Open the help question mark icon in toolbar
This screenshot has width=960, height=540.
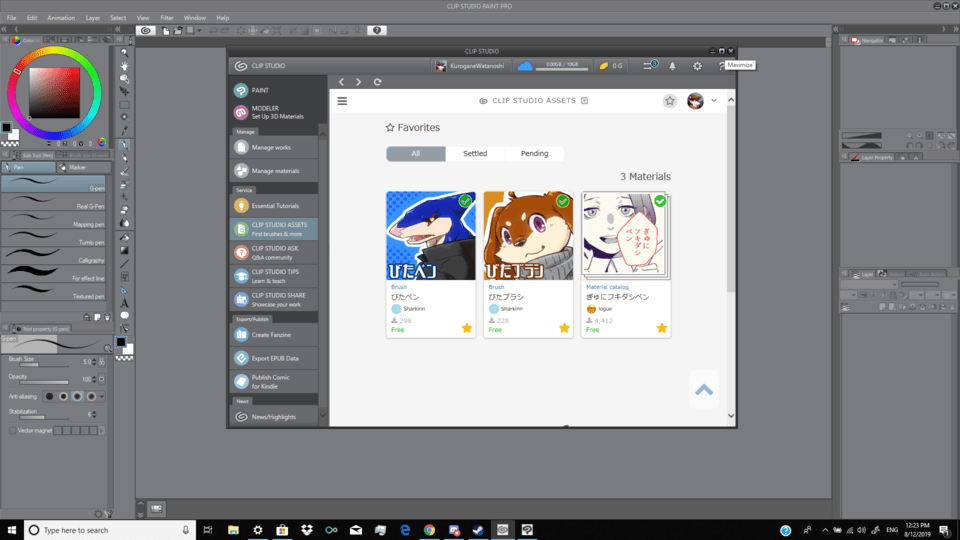click(377, 31)
